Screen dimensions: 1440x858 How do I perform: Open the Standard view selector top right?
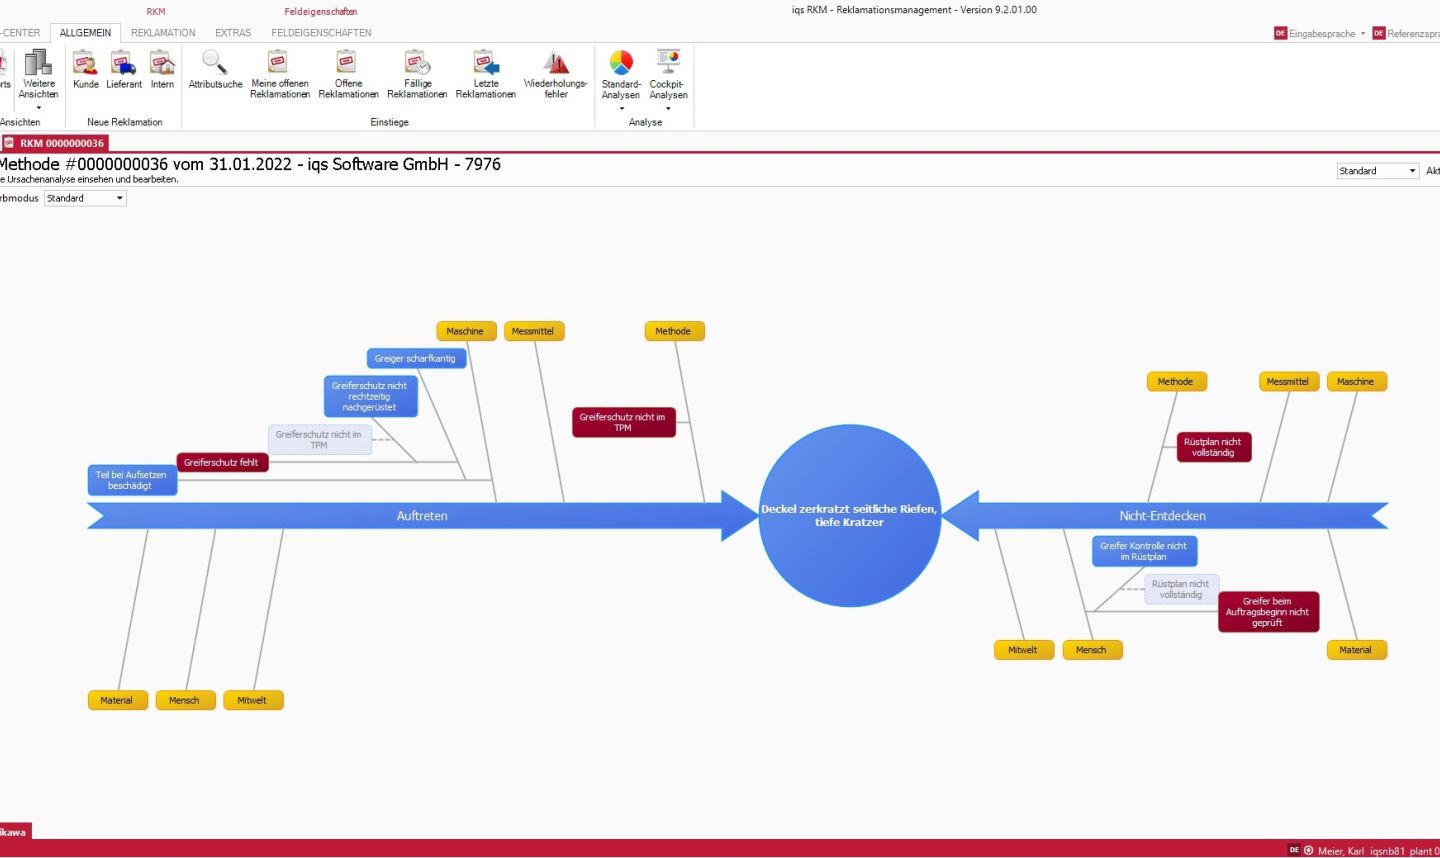(1378, 170)
